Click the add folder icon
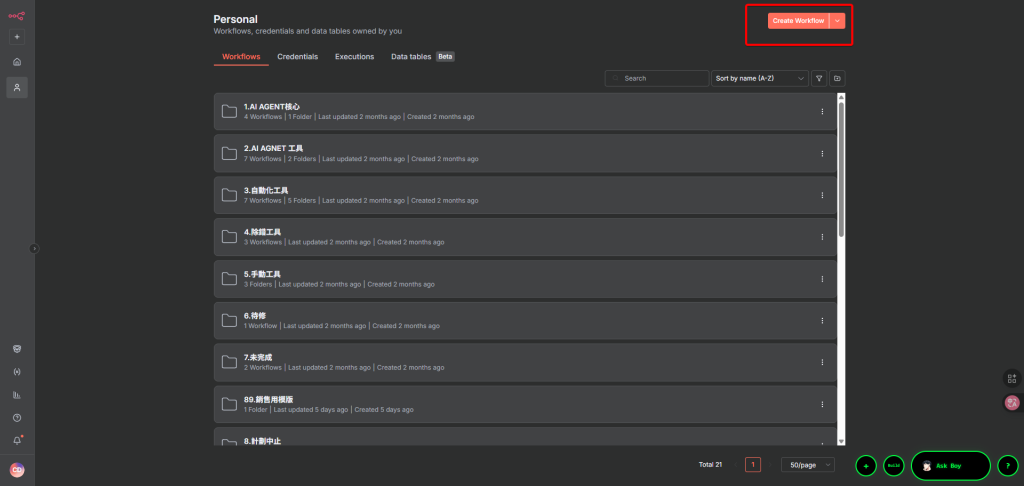The width and height of the screenshot is (1024, 486). pos(838,78)
